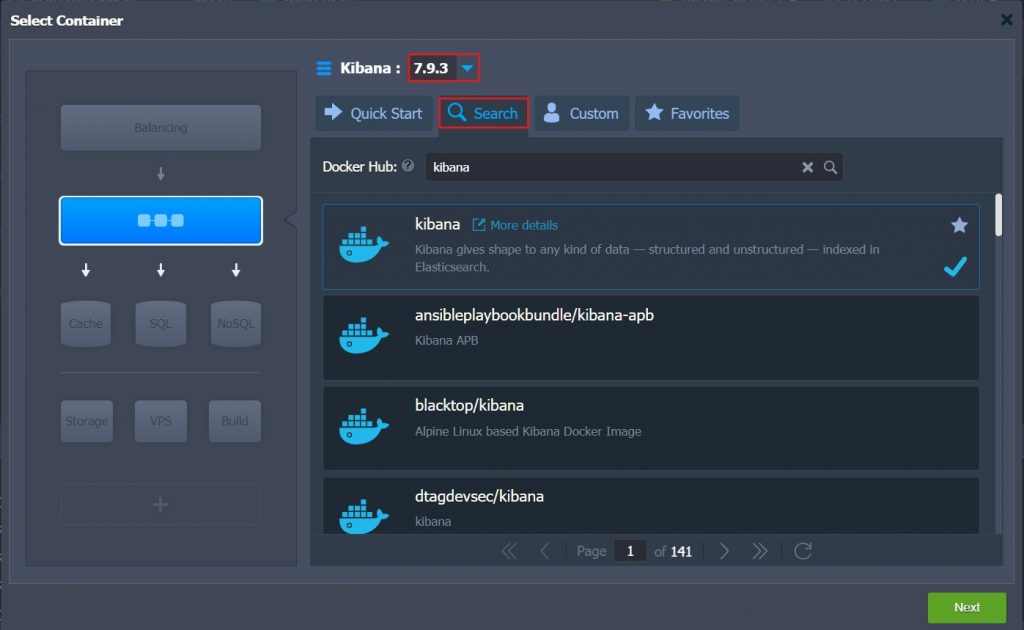The image size is (1024, 630).
Task: Click the Docker icon of dtagdevsec/kibana
Action: tap(364, 516)
